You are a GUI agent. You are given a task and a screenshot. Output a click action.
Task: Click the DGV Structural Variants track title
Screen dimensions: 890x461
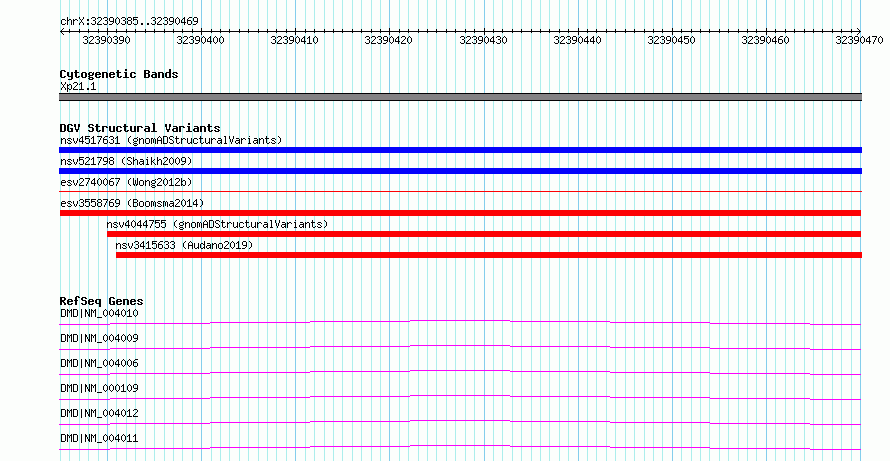140,128
